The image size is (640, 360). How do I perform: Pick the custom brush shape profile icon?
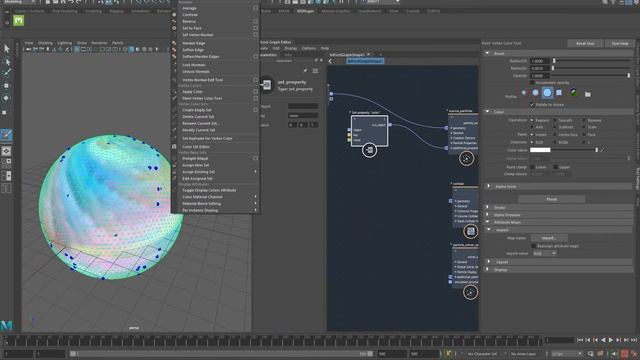pos(573,93)
